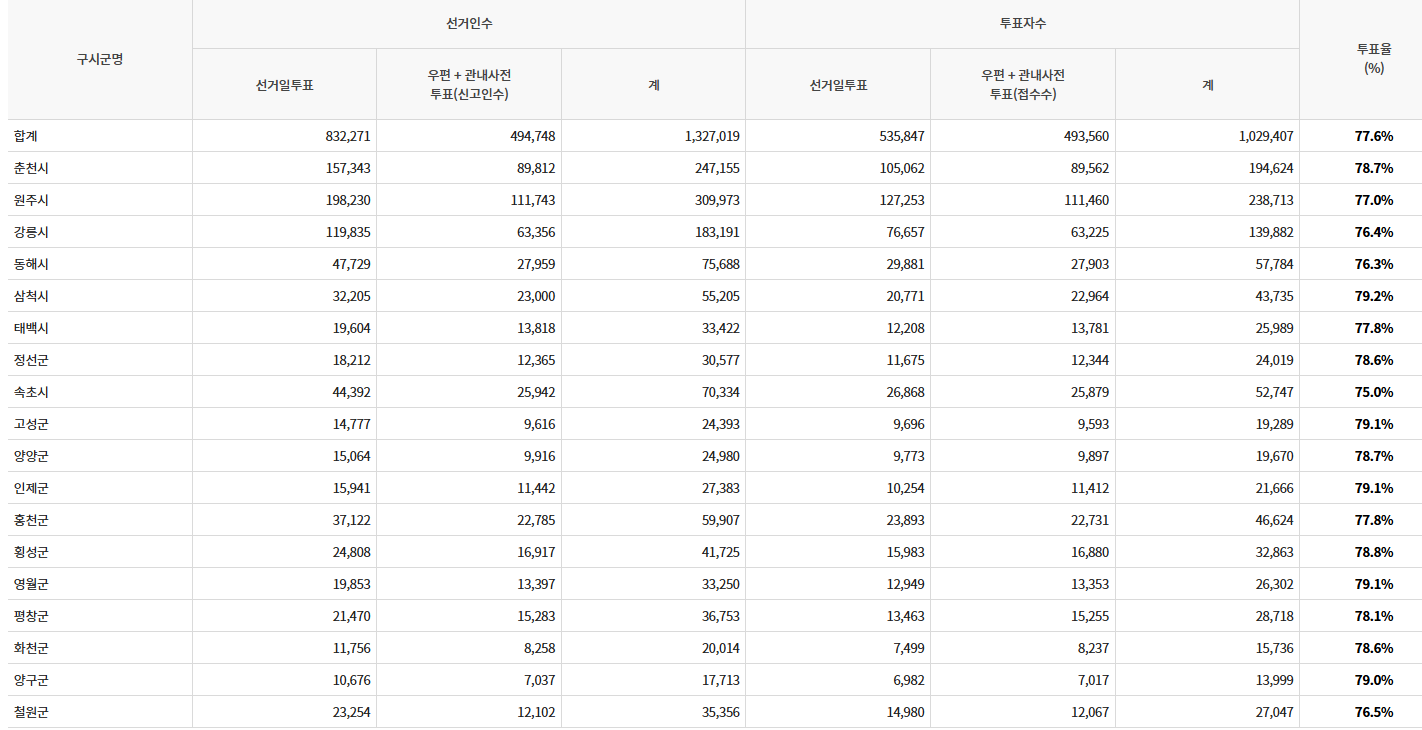Click the 우편 + 관내사전 투표(접수수) header
This screenshot has width=1422, height=730.
1021,84
